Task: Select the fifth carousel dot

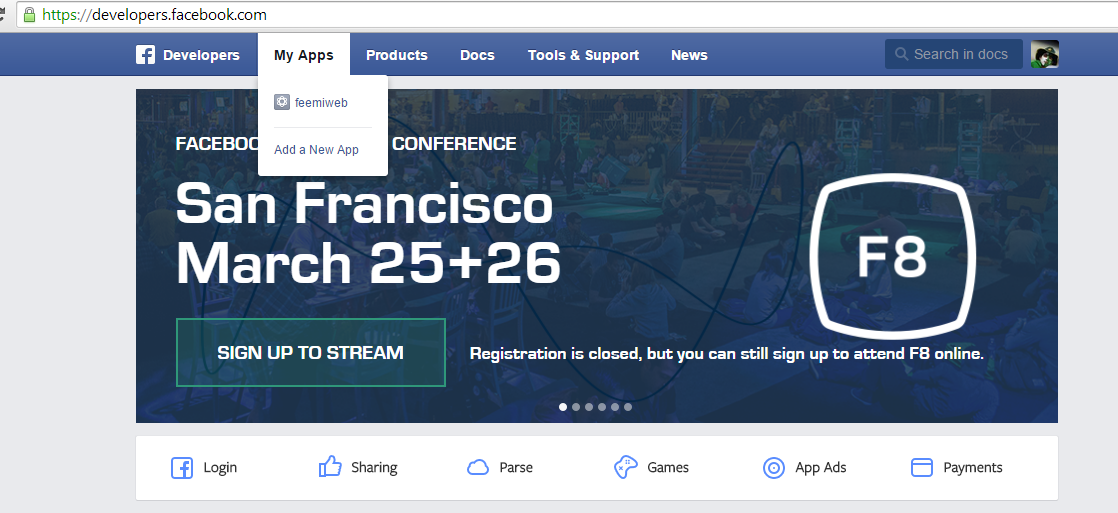Action: (614, 407)
